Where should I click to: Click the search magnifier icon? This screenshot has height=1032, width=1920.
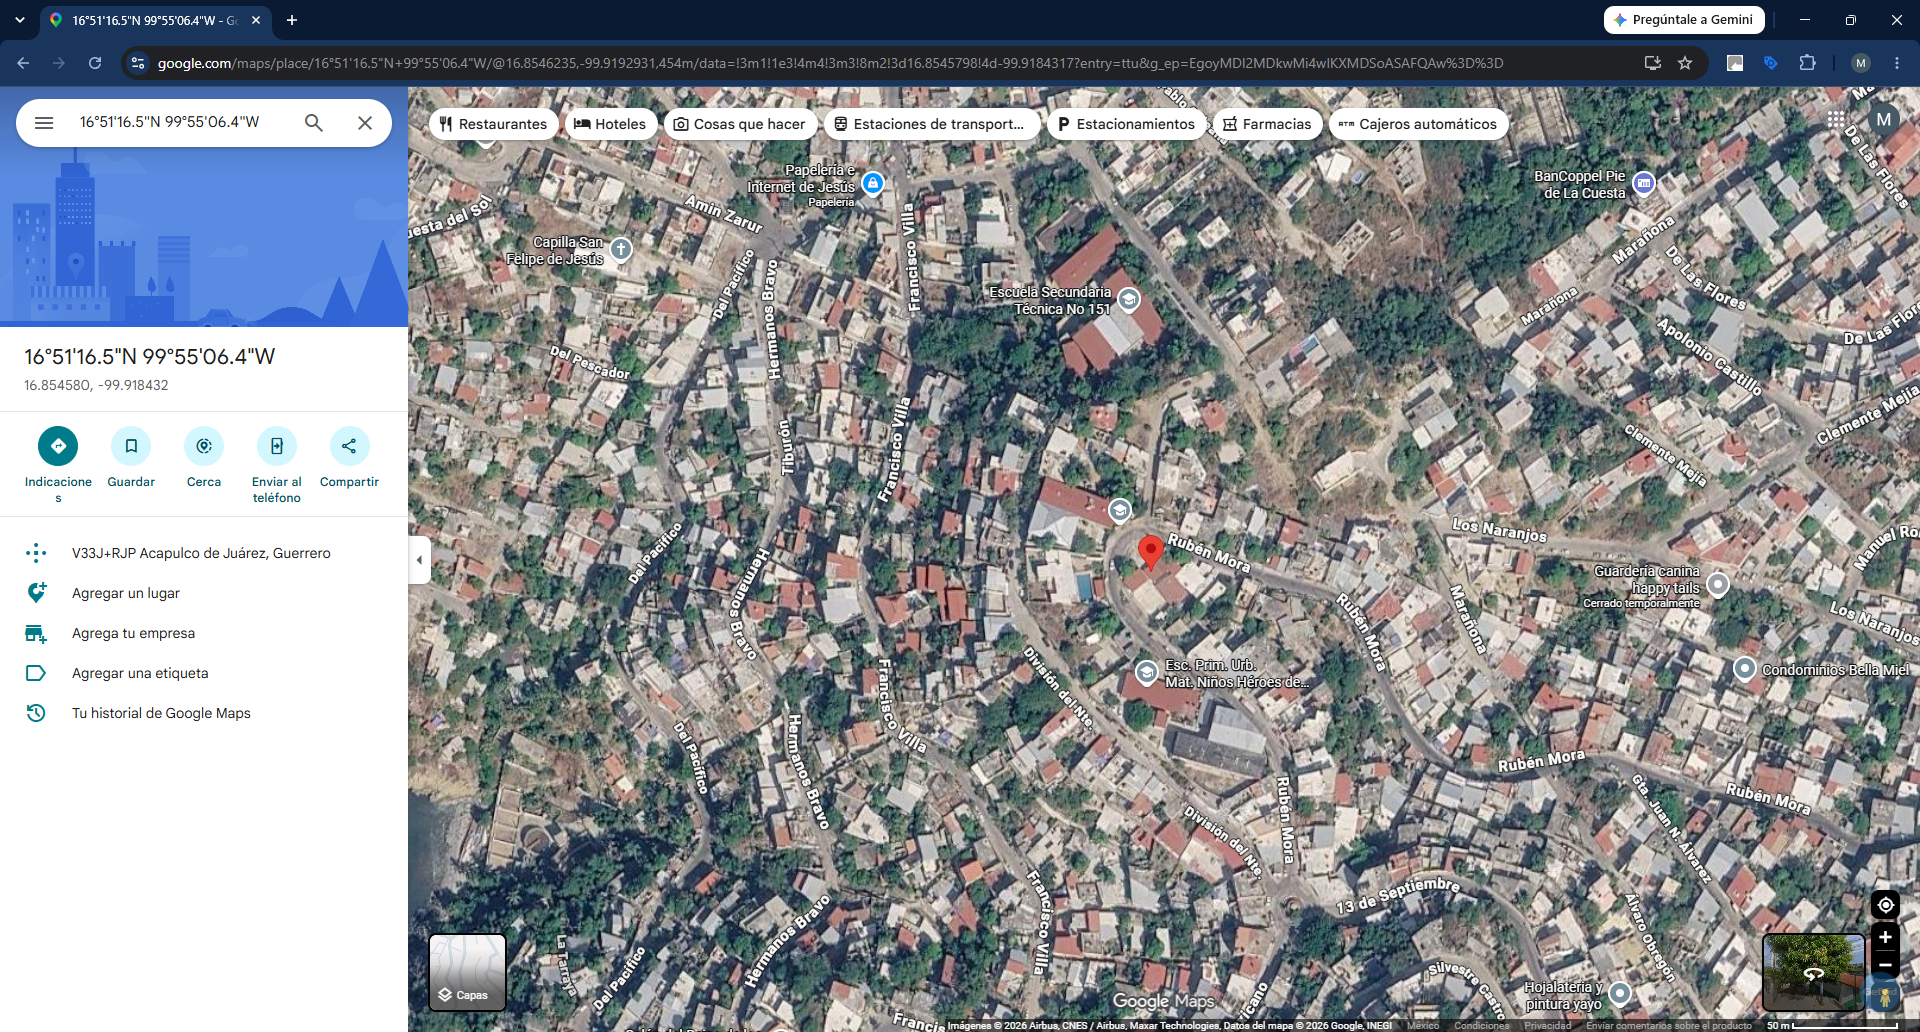click(x=314, y=123)
